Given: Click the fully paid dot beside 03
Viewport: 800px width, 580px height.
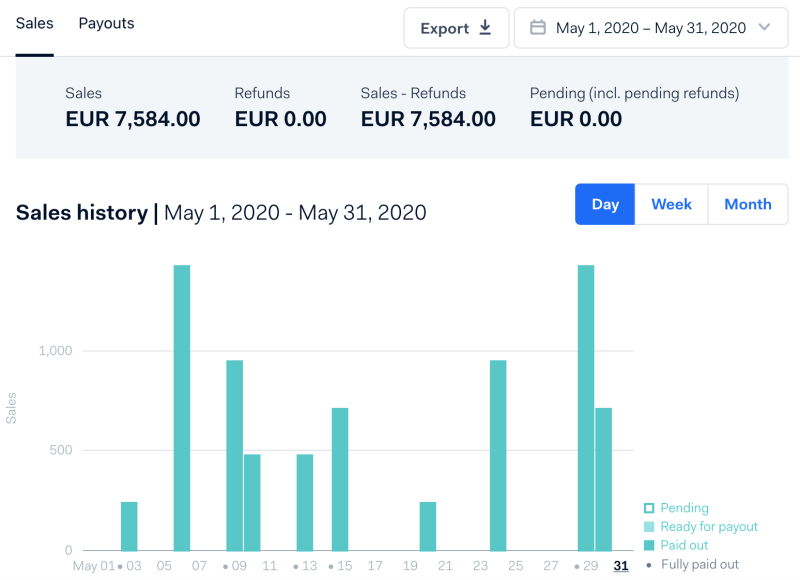Looking at the screenshot, I should [120, 566].
